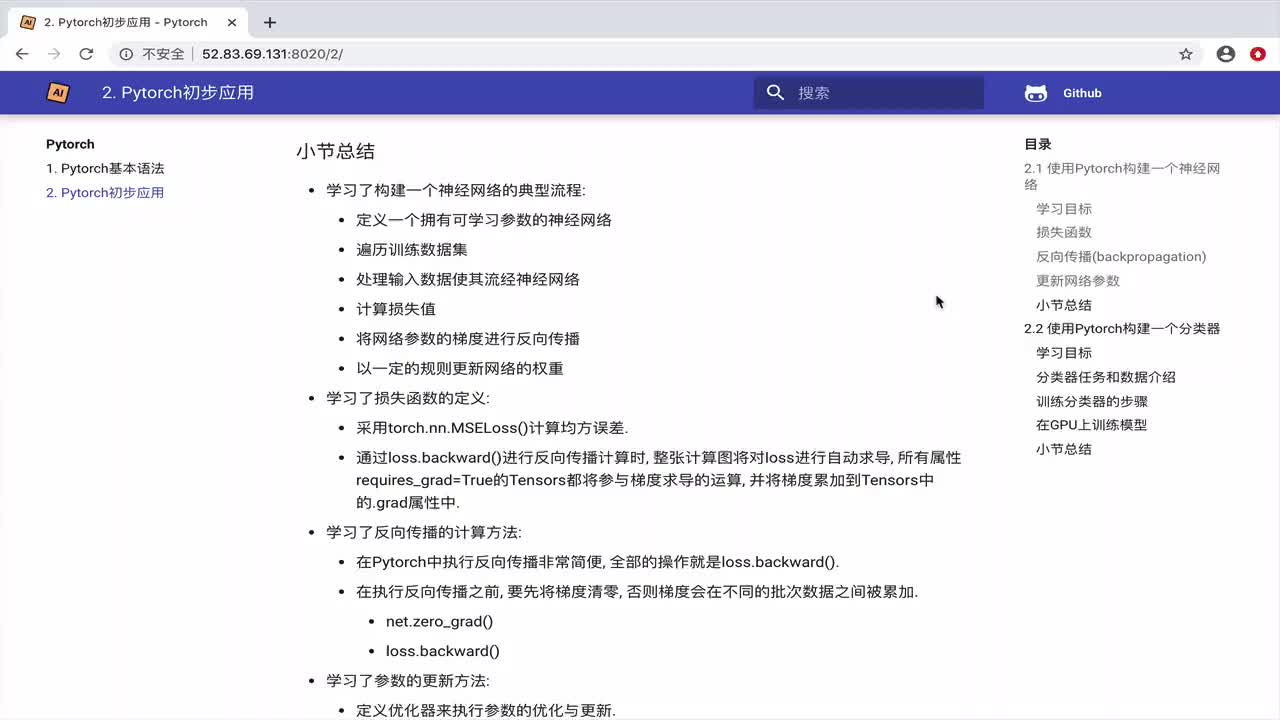Jump to 在GPU上训练模型 in contents
Viewport: 1280px width, 720px height.
(1092, 425)
